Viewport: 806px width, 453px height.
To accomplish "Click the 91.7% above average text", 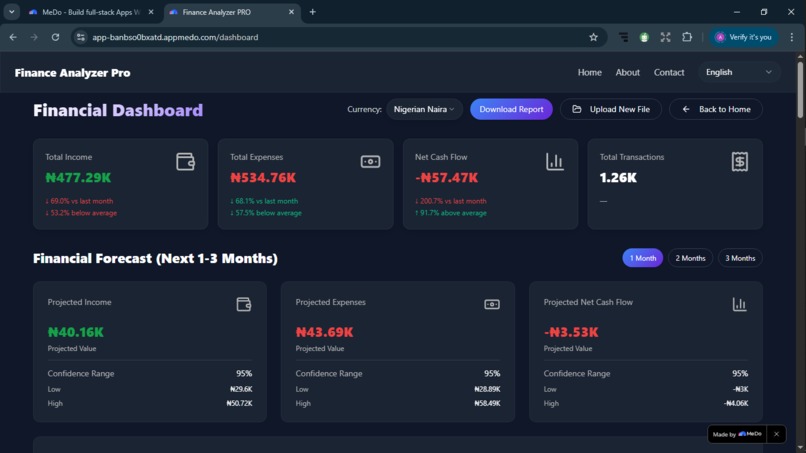I will (x=450, y=213).
